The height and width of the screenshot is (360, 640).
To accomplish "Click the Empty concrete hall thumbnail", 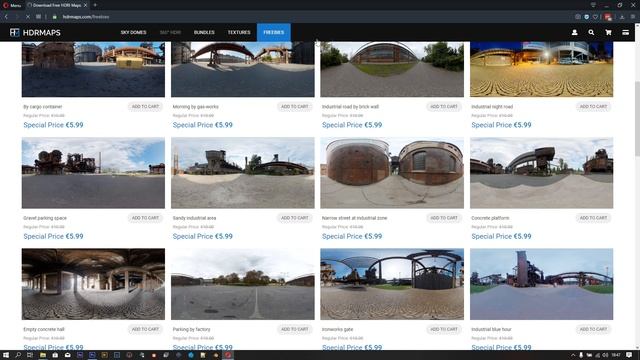I will 93,284.
